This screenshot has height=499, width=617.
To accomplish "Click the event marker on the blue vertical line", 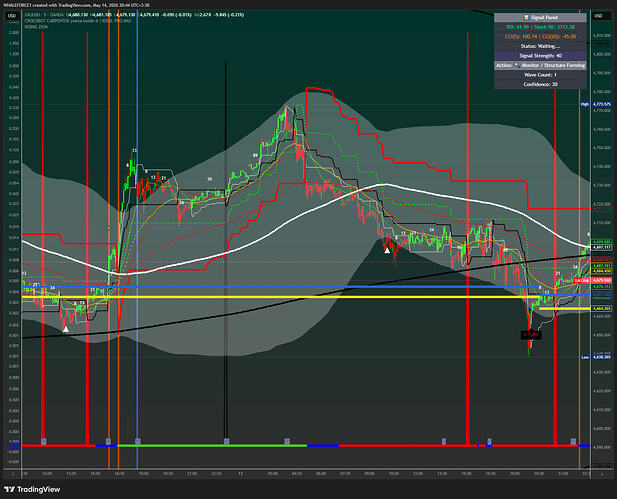I will click(x=138, y=442).
